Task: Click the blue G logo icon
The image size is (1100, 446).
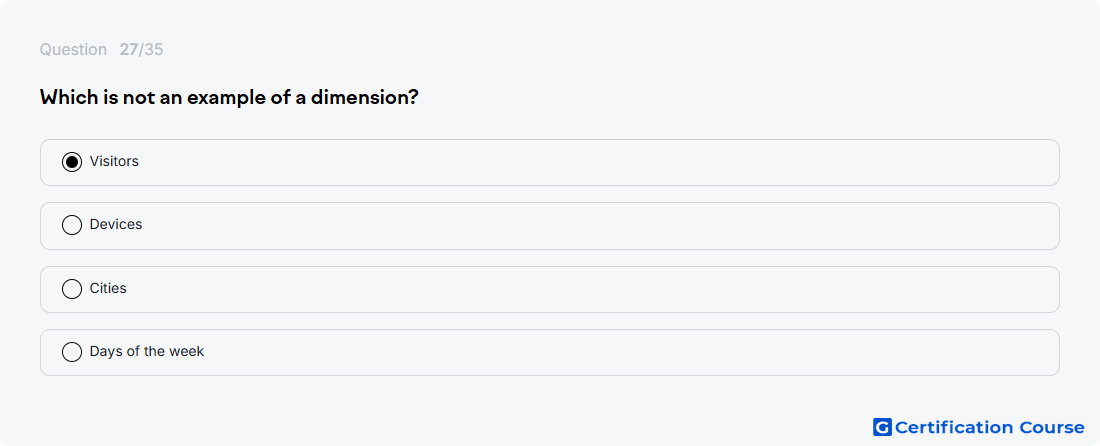Action: [882, 427]
